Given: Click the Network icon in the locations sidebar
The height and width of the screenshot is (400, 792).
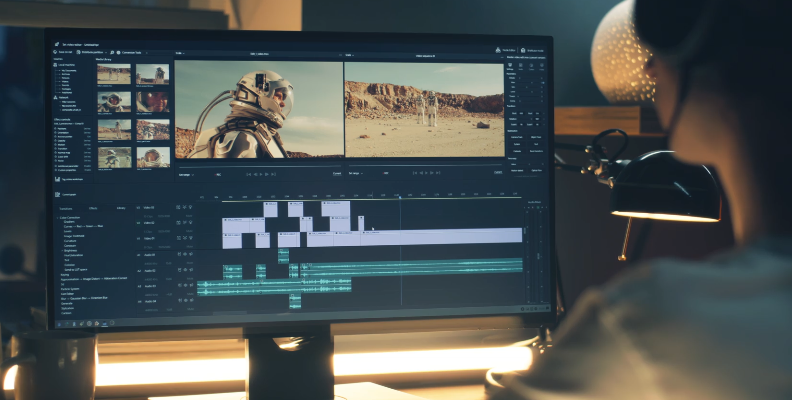Looking at the screenshot, I should pyautogui.click(x=56, y=96).
